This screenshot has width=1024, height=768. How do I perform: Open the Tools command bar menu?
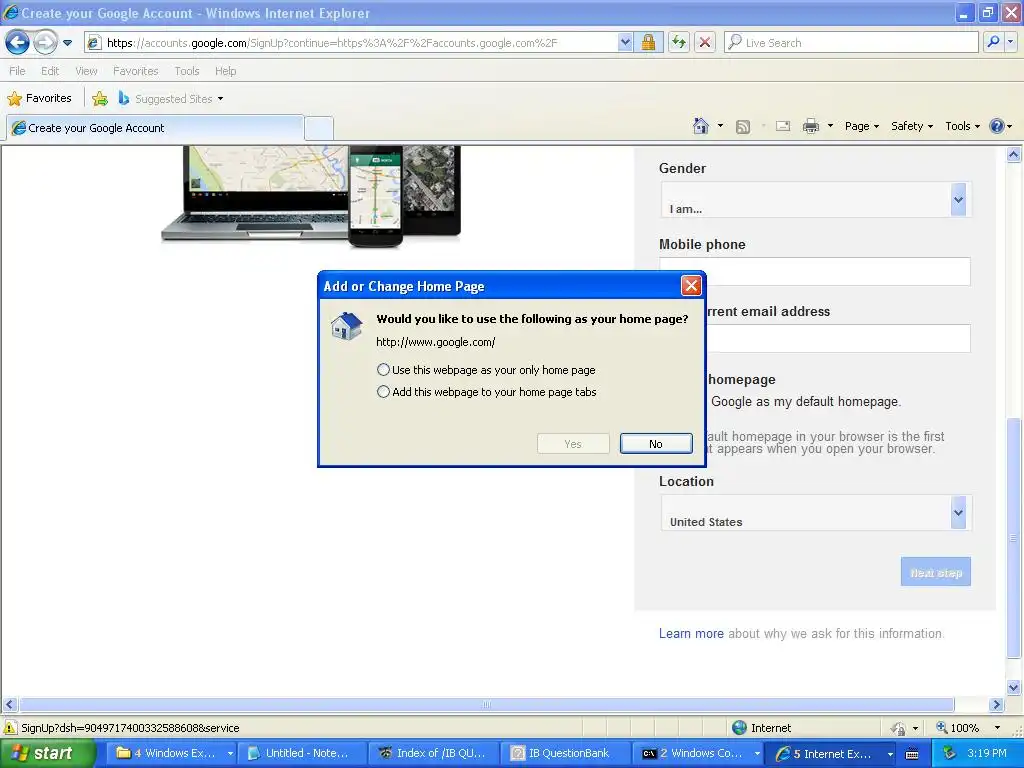(x=962, y=126)
